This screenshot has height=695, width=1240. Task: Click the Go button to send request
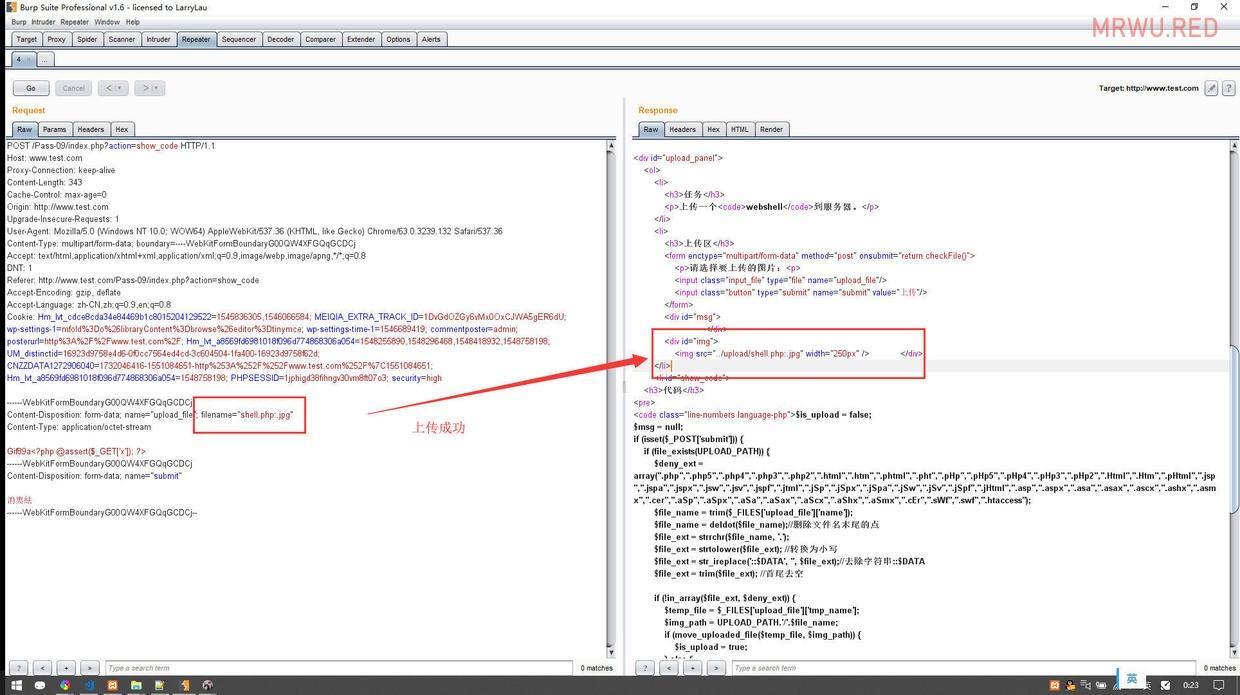[31, 88]
